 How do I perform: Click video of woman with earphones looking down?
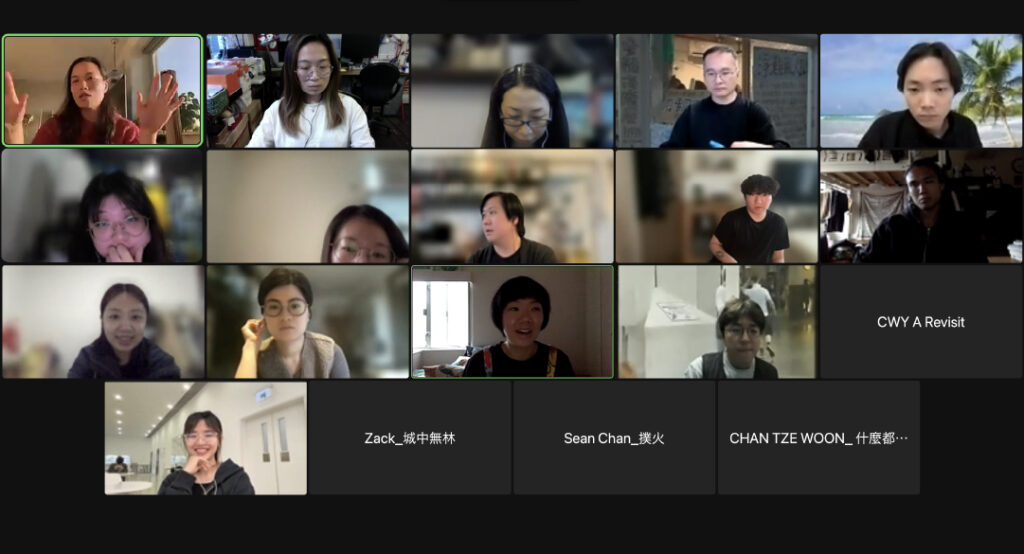[512, 91]
